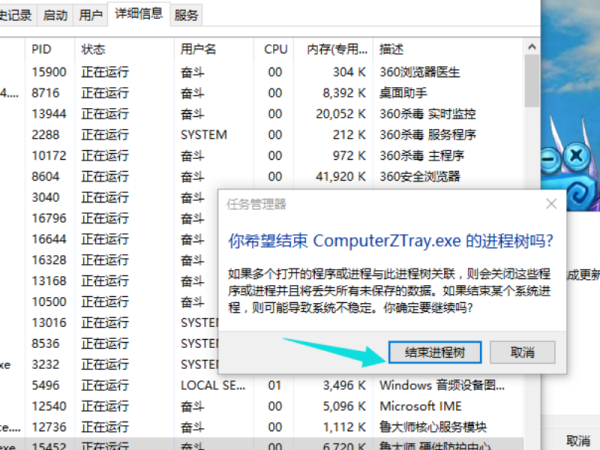Click the scrollbar up arrow
This screenshot has width=600, height=450.
pos(532,47)
